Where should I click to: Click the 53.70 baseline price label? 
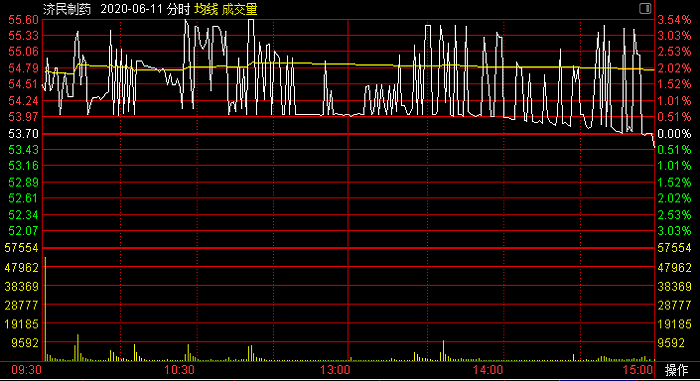pyautogui.click(x=24, y=134)
